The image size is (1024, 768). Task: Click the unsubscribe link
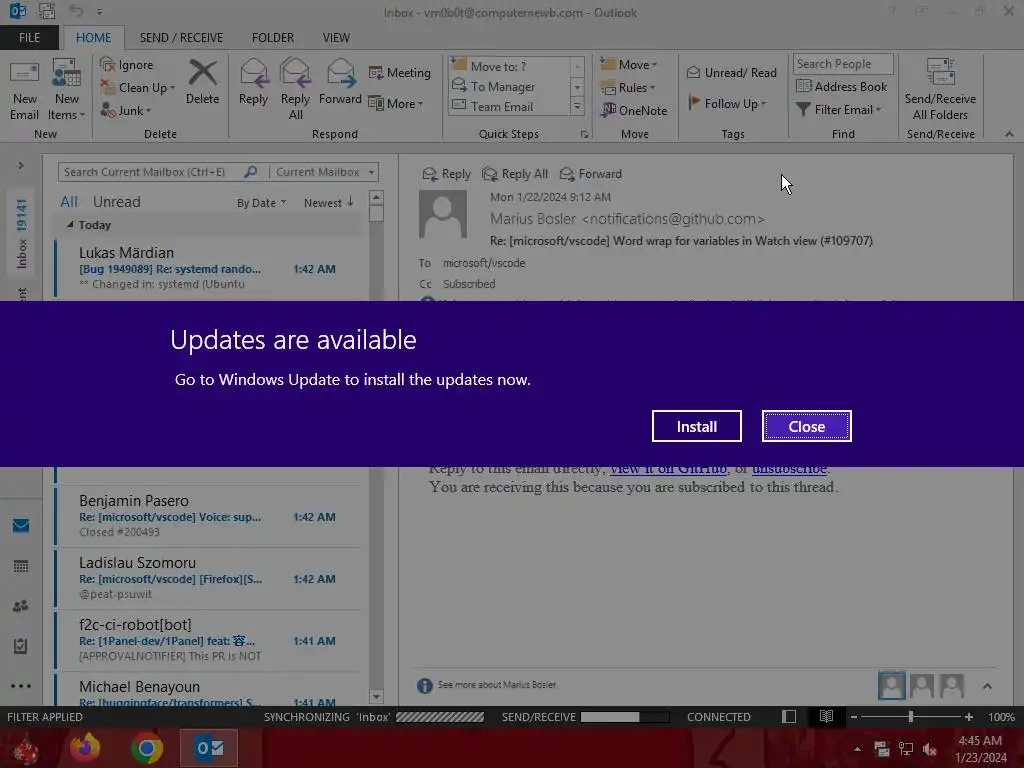tap(789, 469)
